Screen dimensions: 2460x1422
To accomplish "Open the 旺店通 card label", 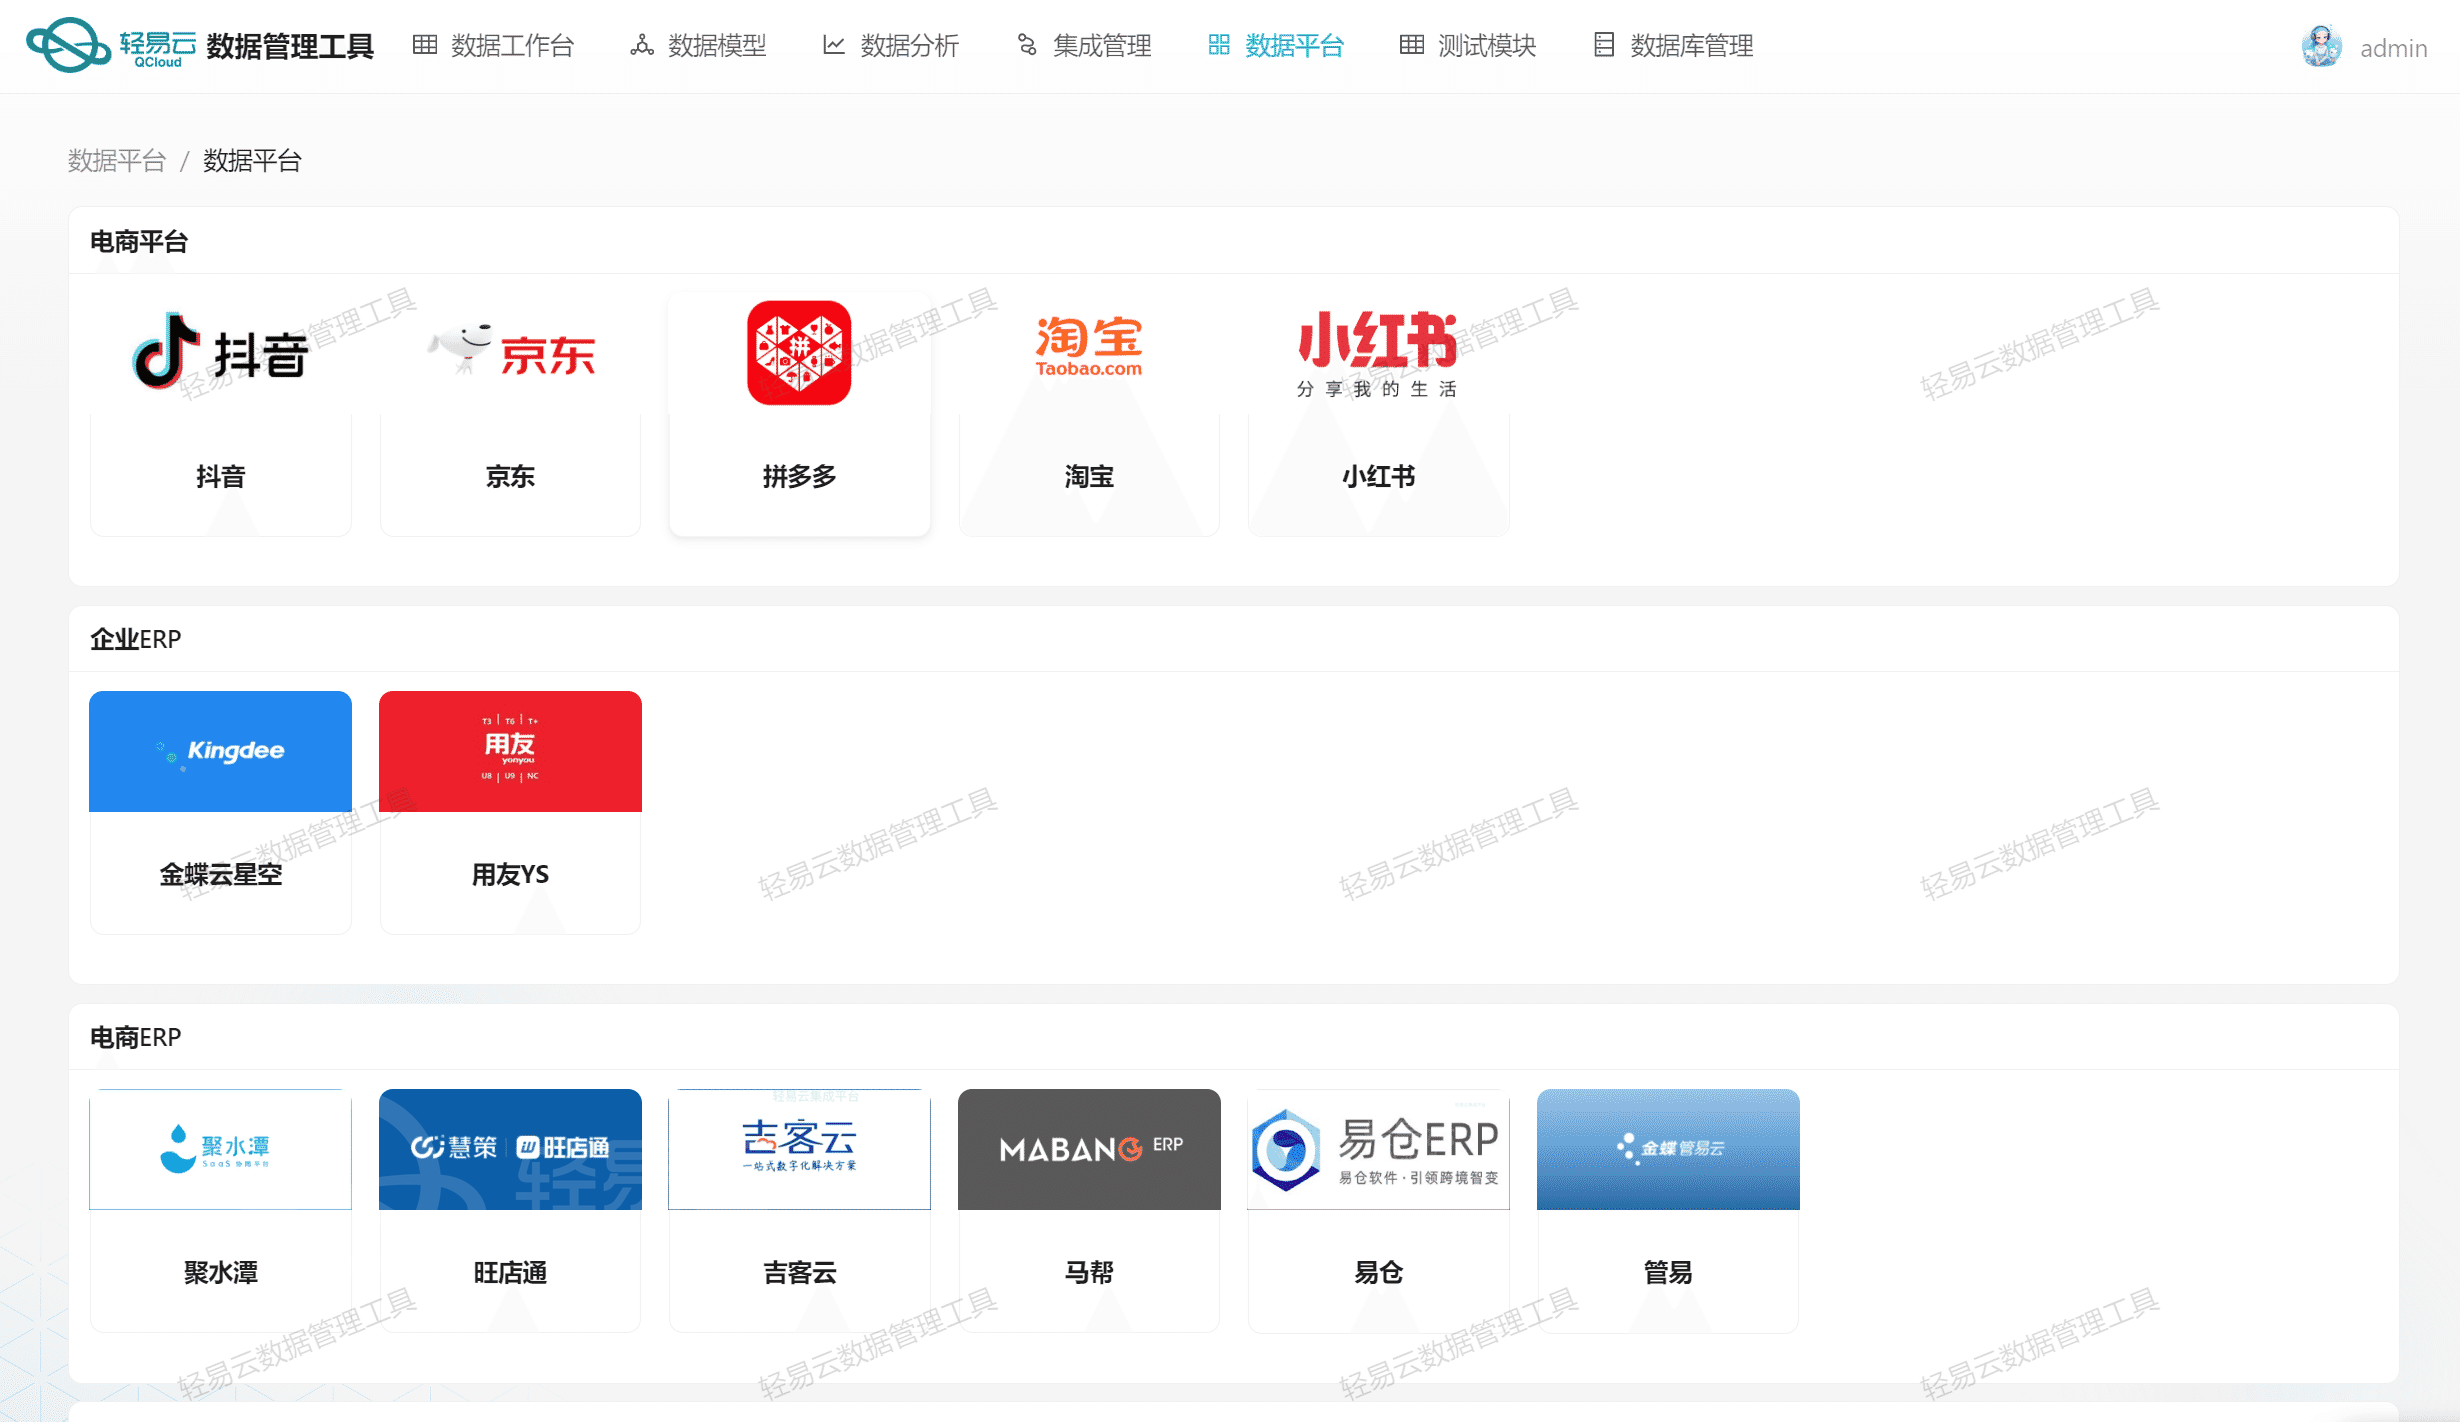I will coord(511,1273).
